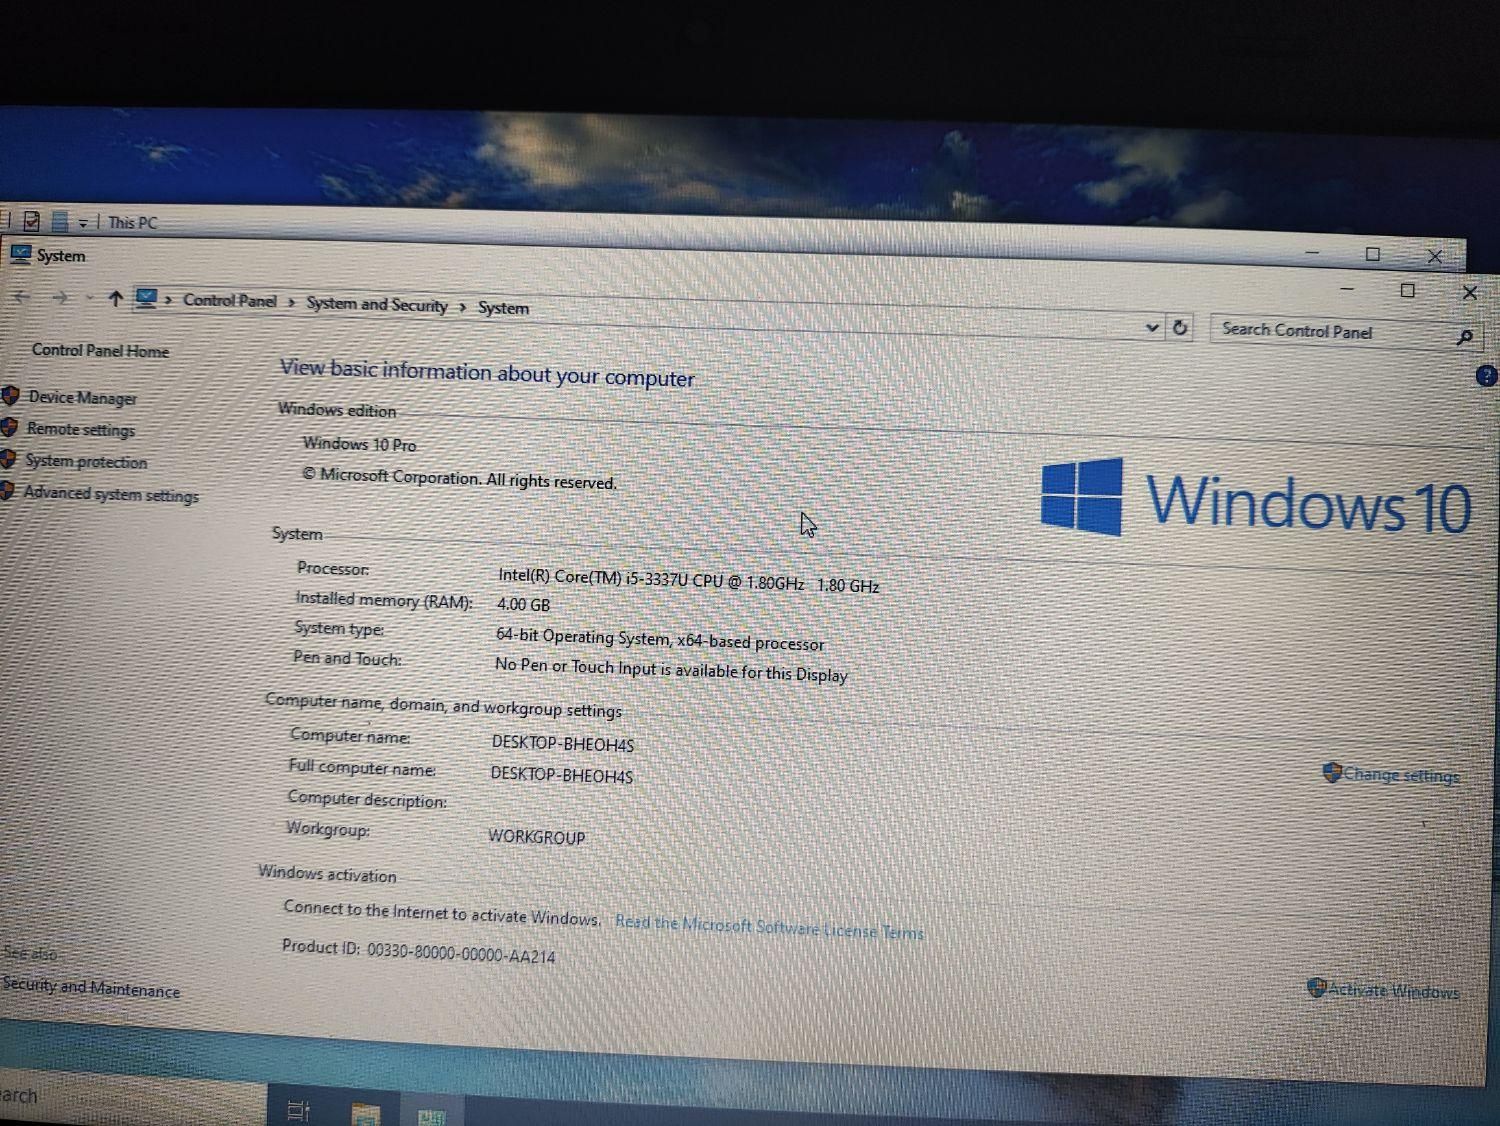Maximize the System window
1500x1126 pixels.
click(x=1408, y=290)
